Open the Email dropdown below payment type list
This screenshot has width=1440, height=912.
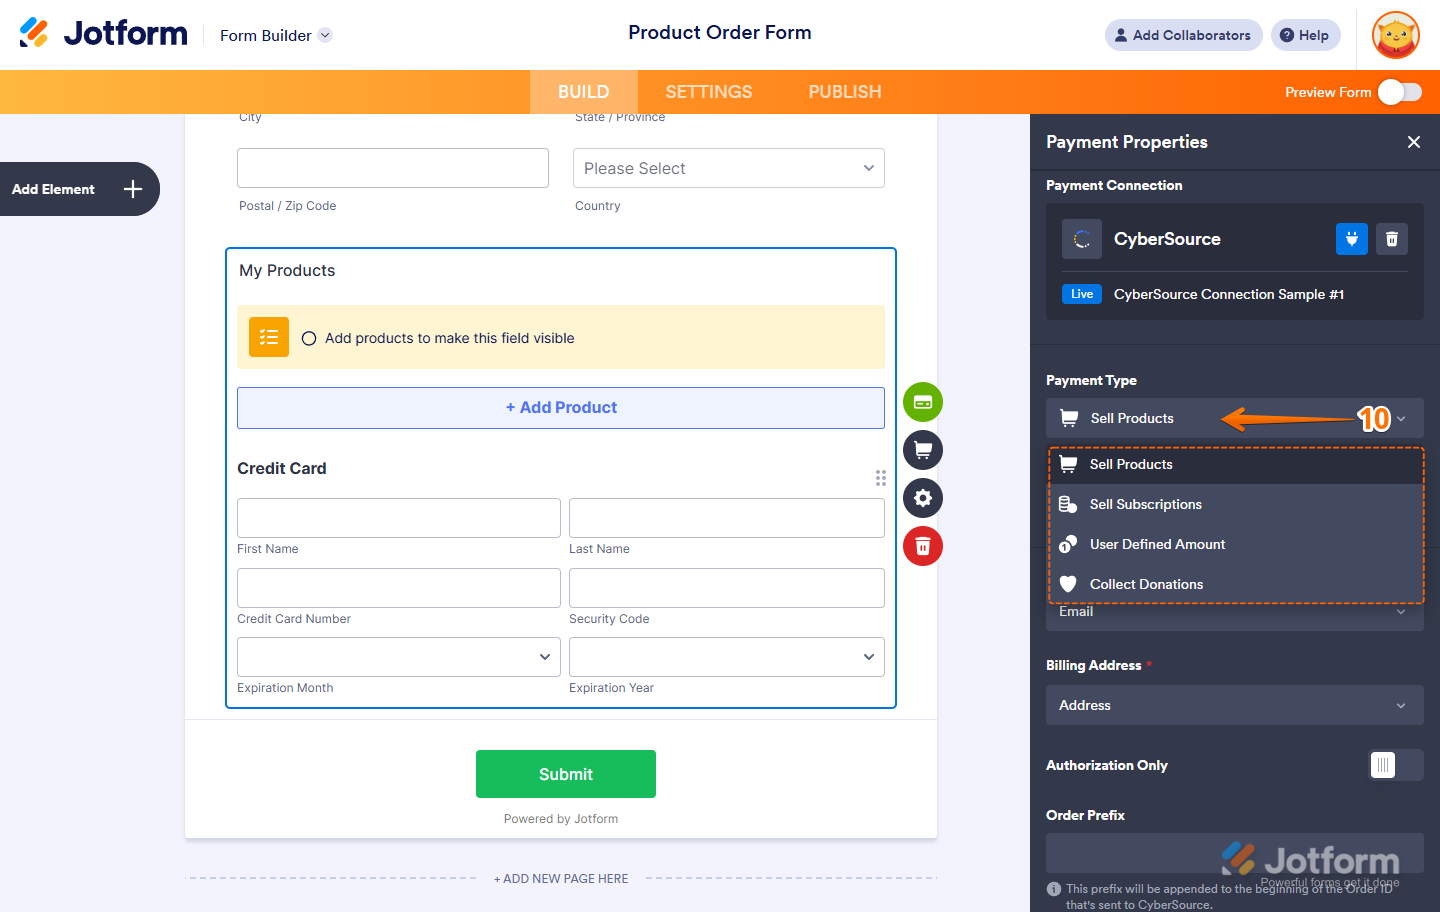1235,613
